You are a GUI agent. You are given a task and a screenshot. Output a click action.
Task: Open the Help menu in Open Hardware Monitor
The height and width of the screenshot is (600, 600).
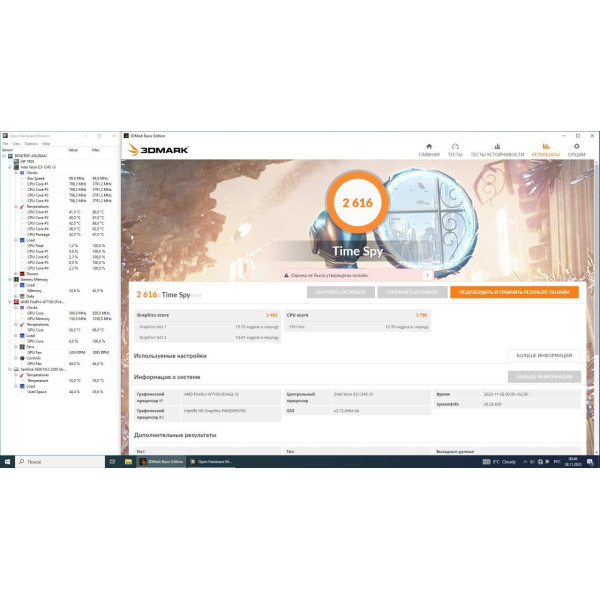[46, 144]
